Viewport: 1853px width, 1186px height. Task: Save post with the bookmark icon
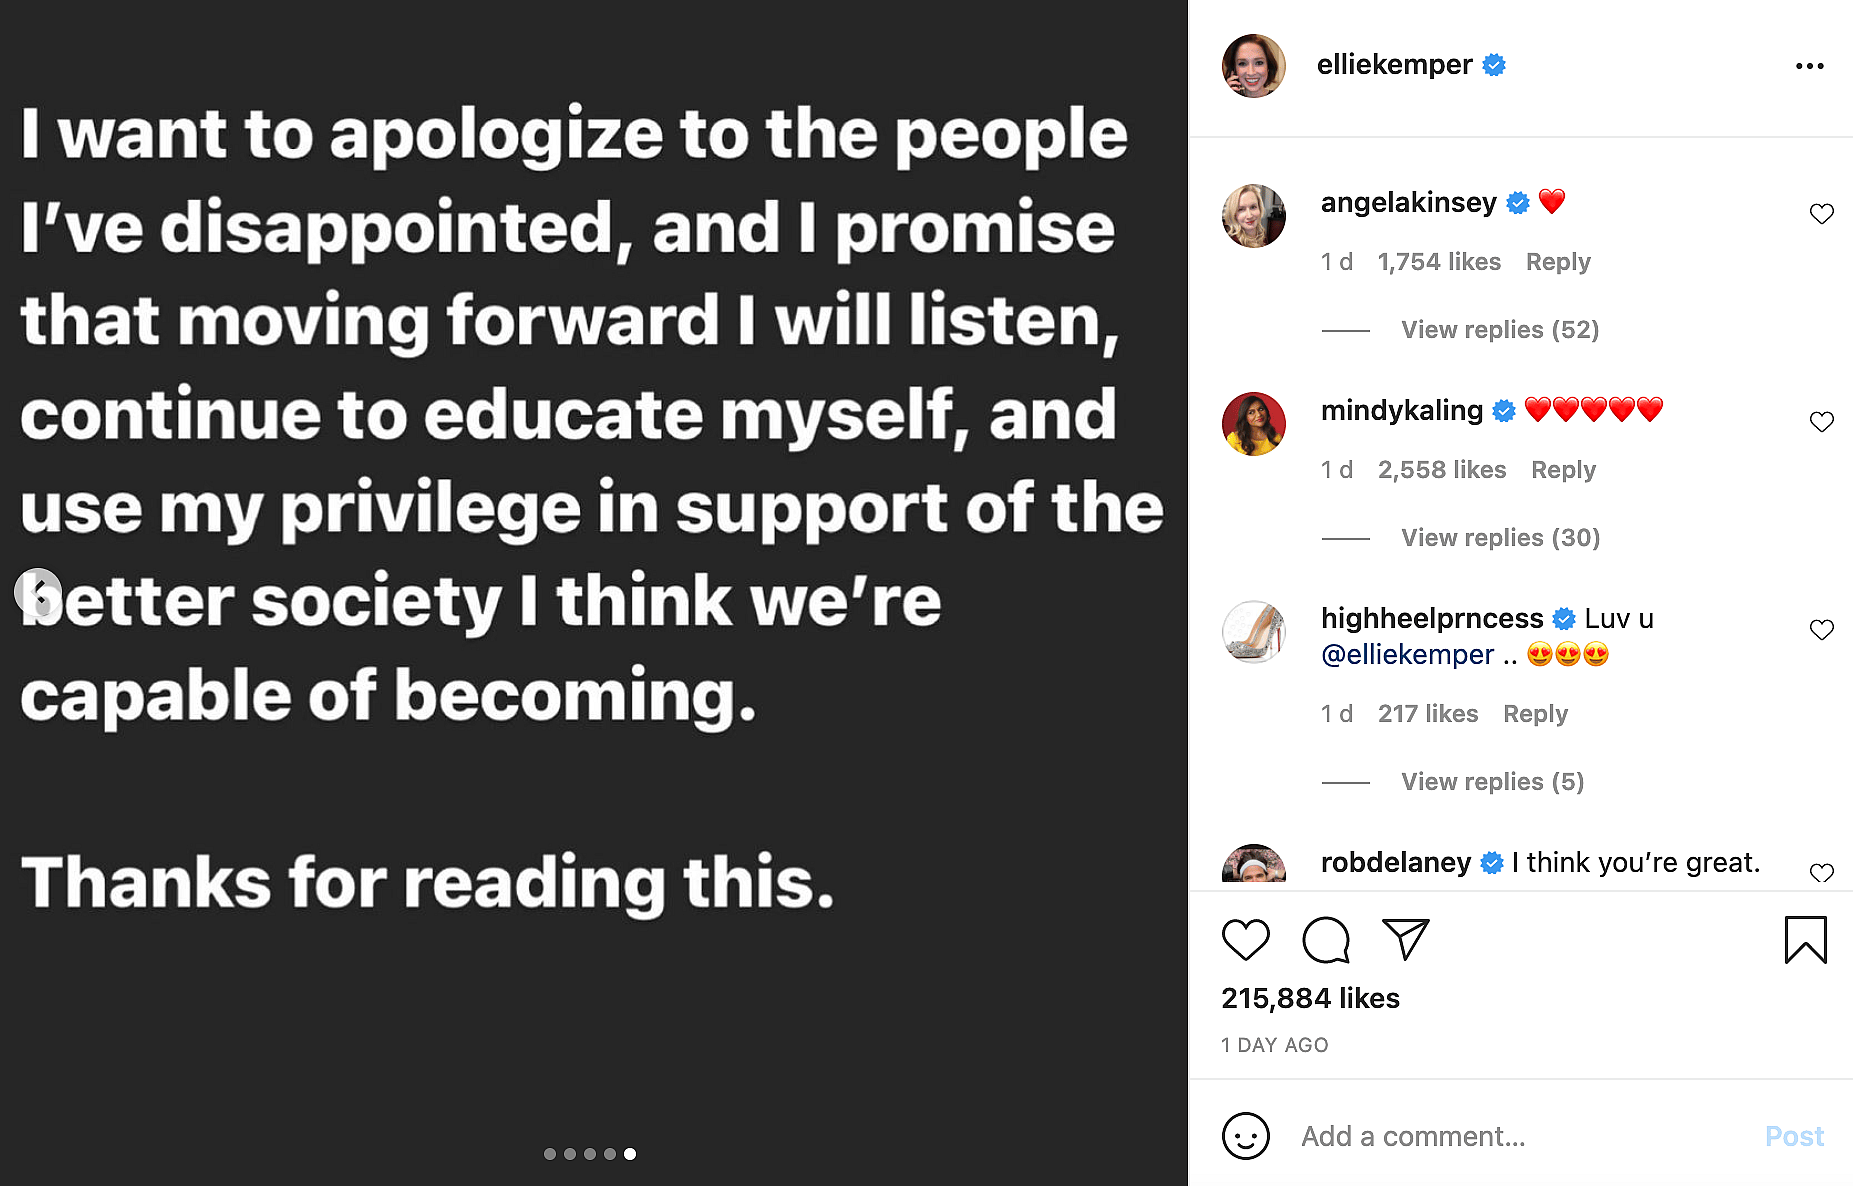pos(1805,940)
